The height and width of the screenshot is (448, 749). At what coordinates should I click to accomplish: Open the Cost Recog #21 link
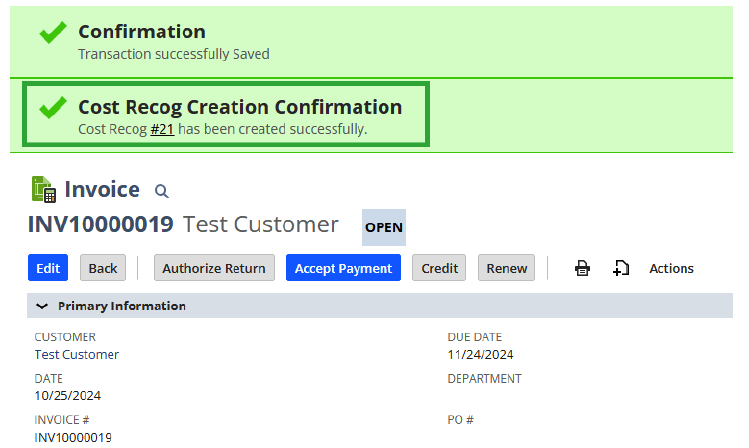tap(162, 129)
